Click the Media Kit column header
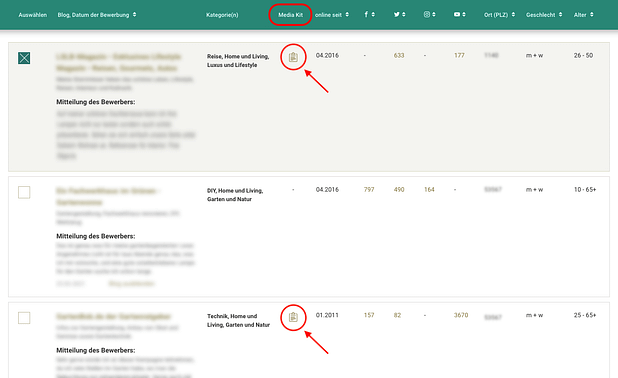618x378 pixels. click(x=290, y=15)
